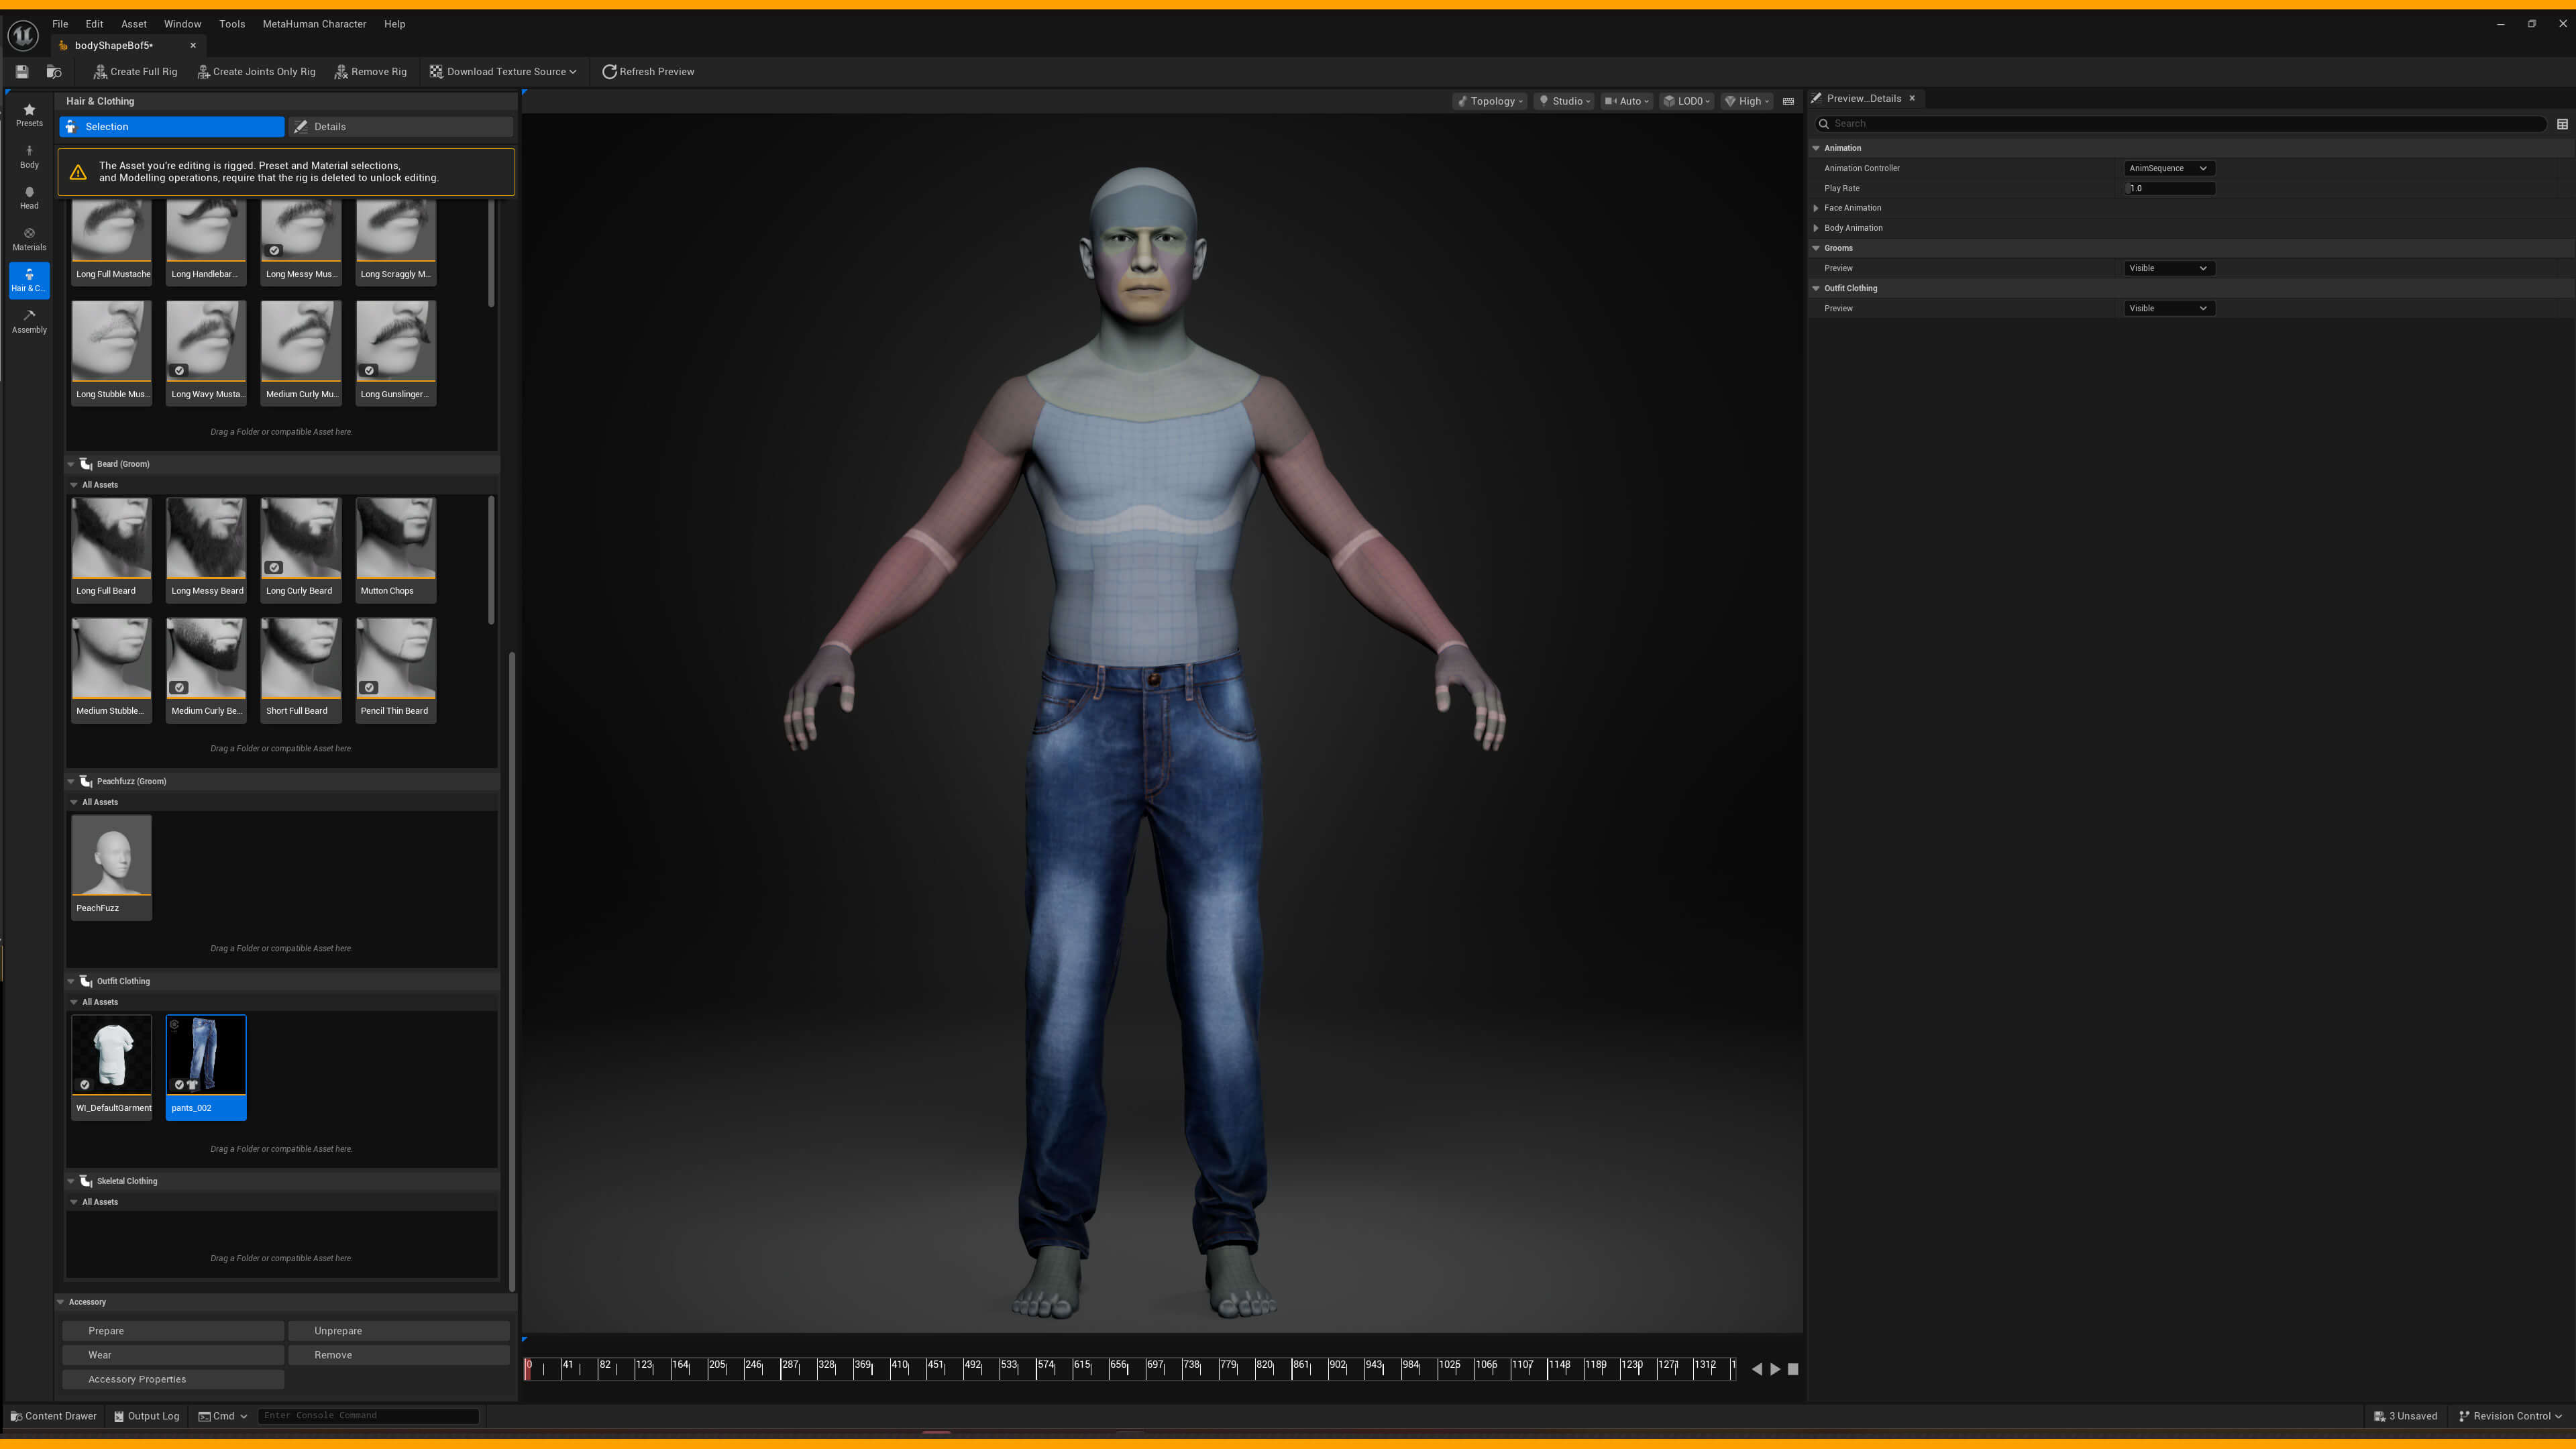Click the Save asset icon
This screenshot has width=2576, height=1449.
(22, 72)
